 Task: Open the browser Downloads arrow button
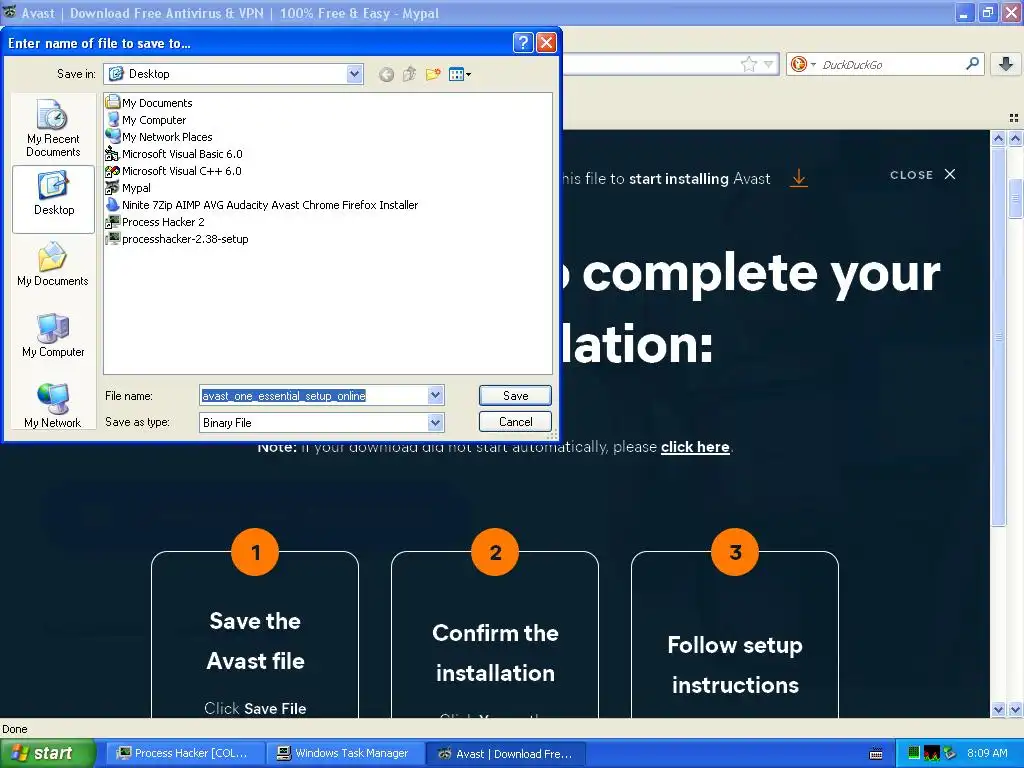pyautogui.click(x=1006, y=63)
